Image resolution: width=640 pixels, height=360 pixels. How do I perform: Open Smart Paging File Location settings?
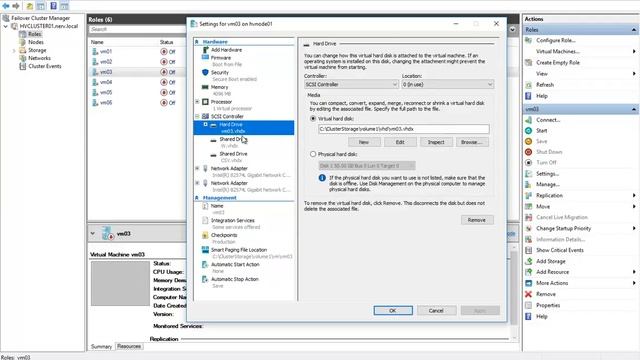pos(239,250)
